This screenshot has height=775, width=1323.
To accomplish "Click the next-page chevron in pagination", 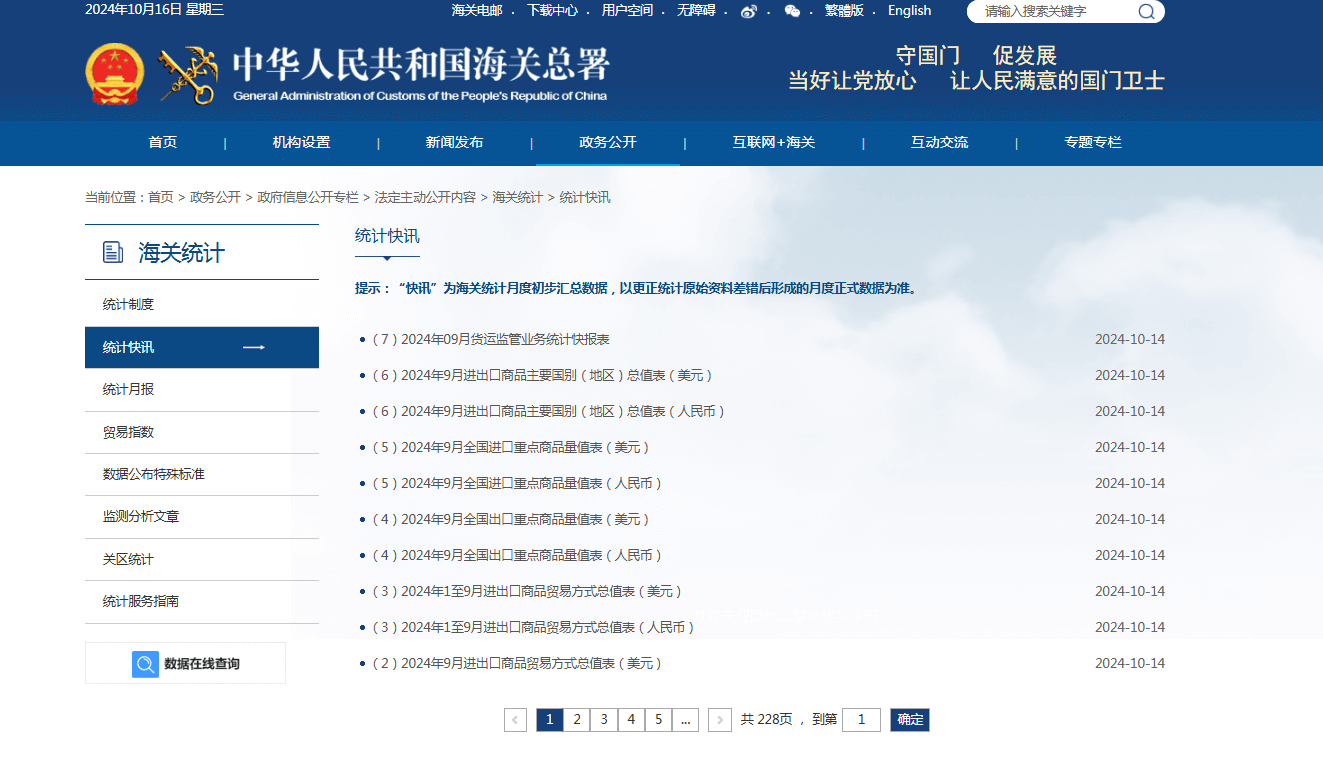I will (719, 719).
